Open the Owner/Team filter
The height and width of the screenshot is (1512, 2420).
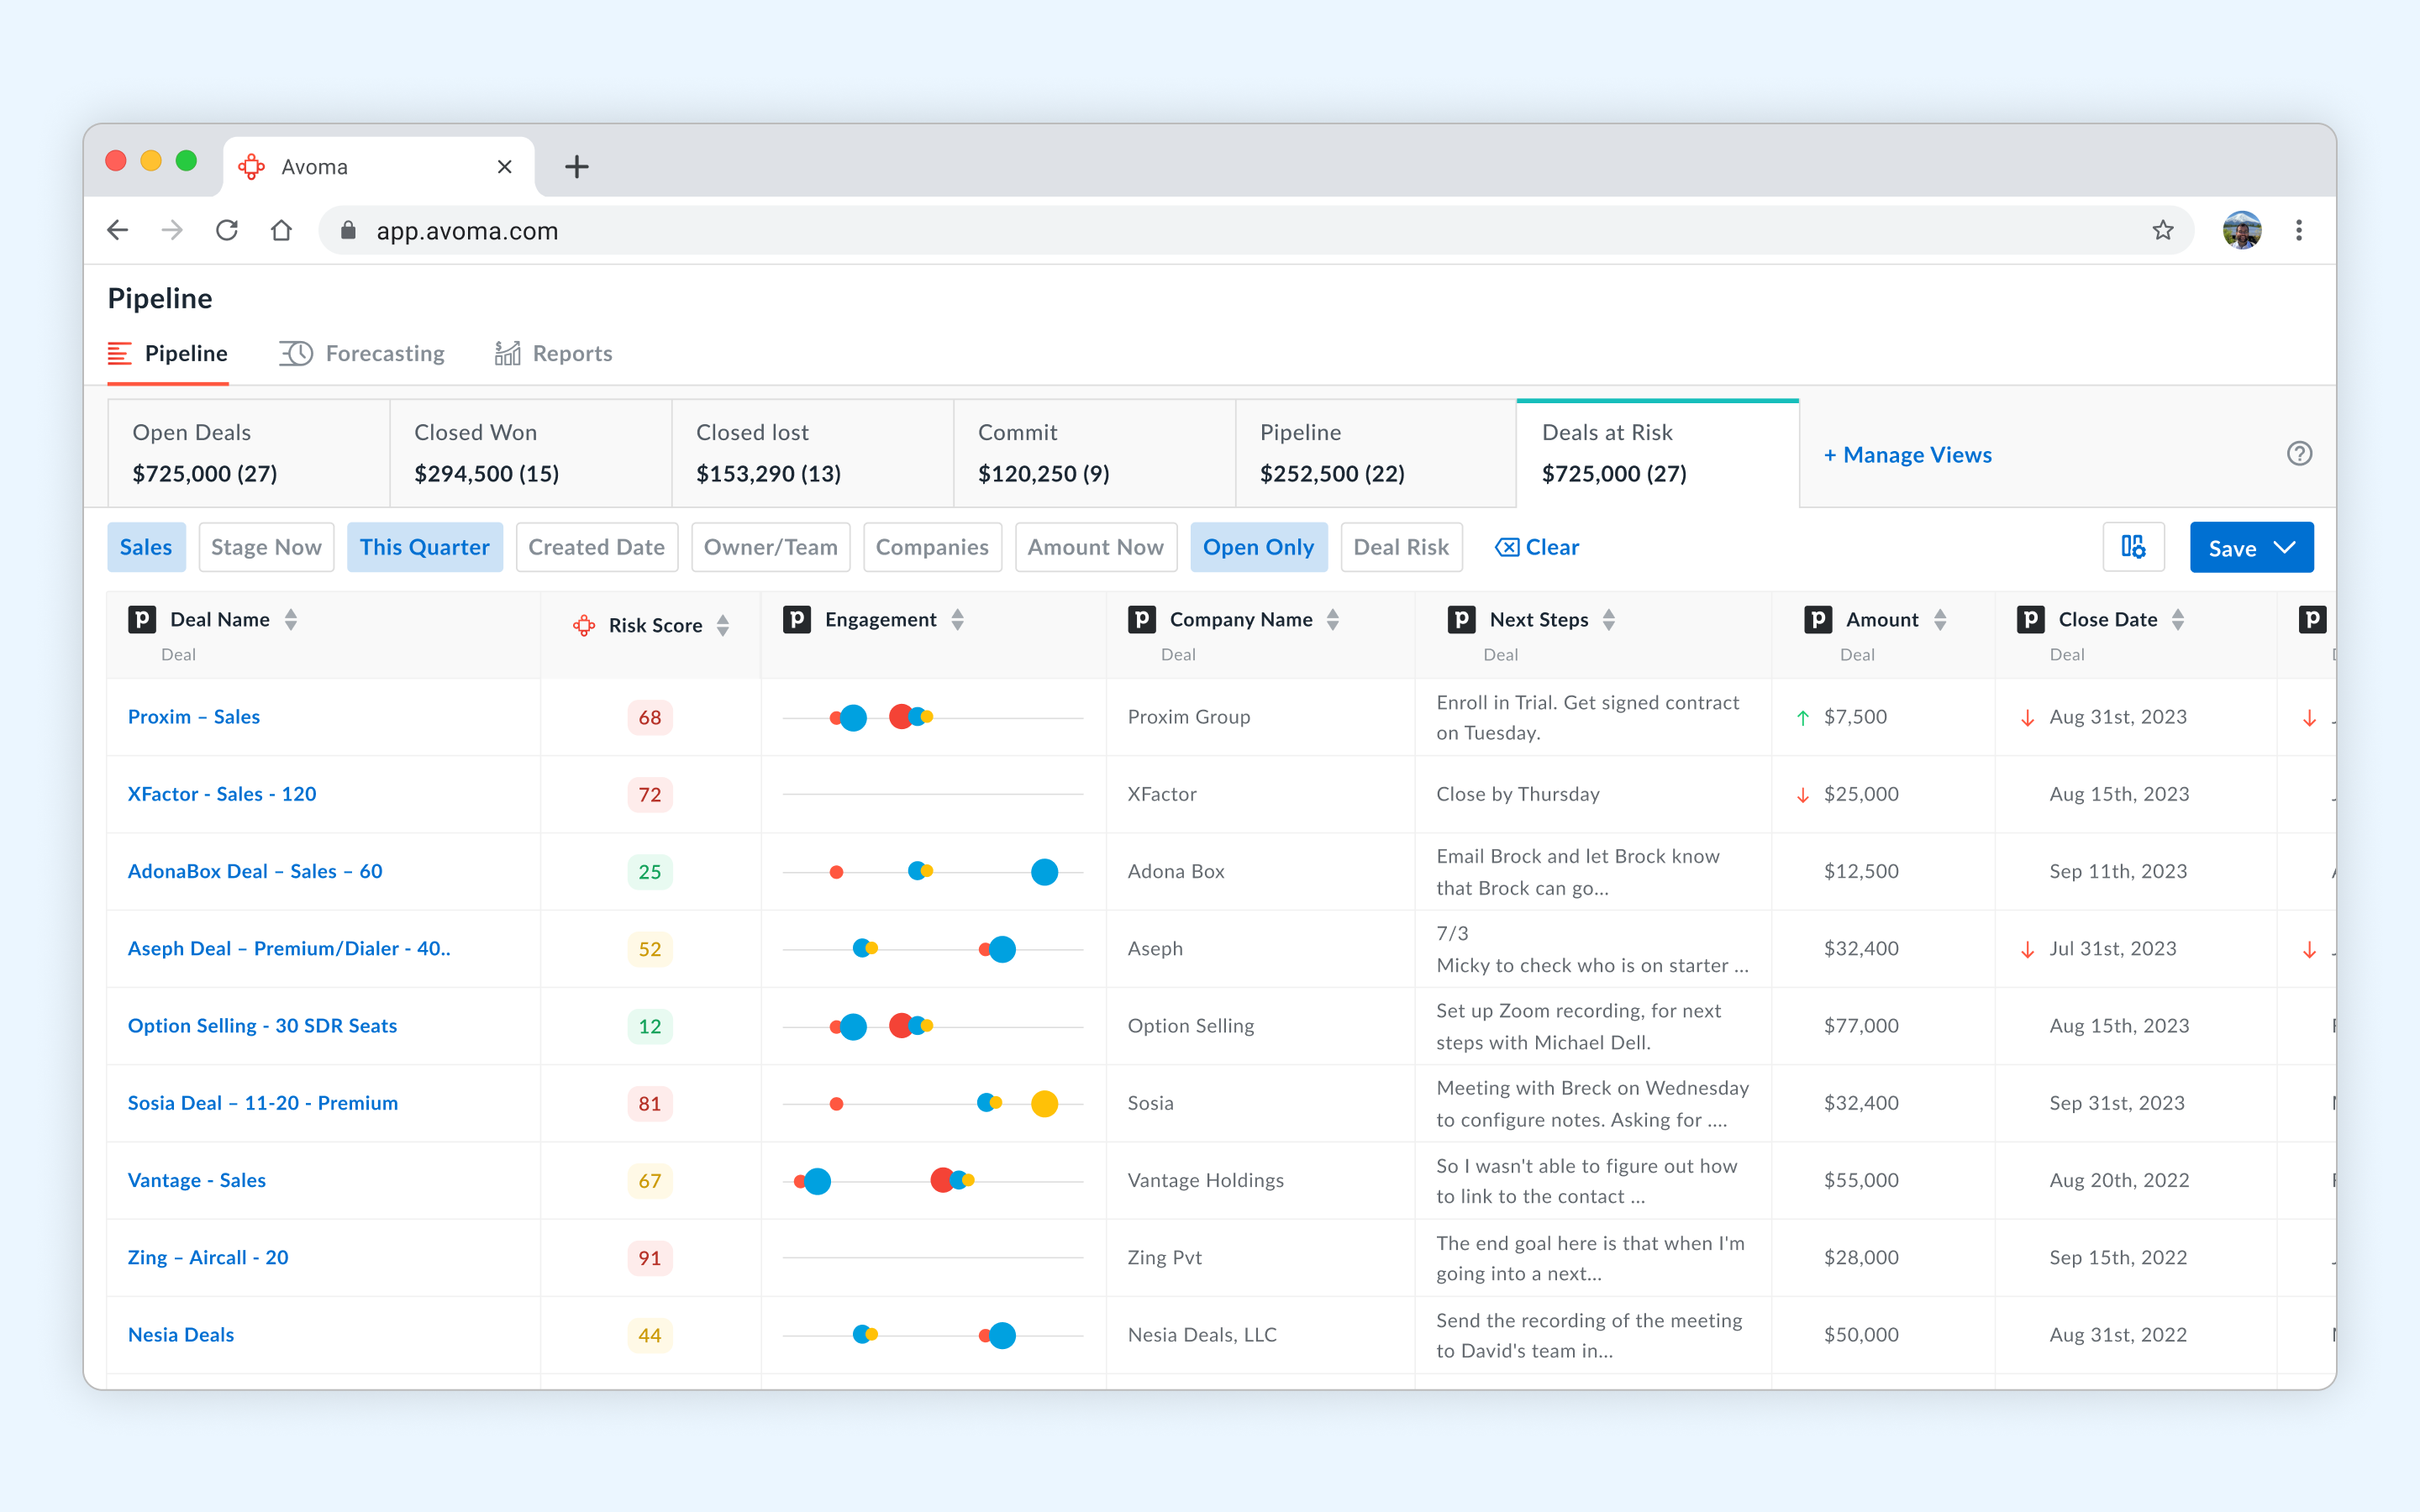[x=771, y=547]
